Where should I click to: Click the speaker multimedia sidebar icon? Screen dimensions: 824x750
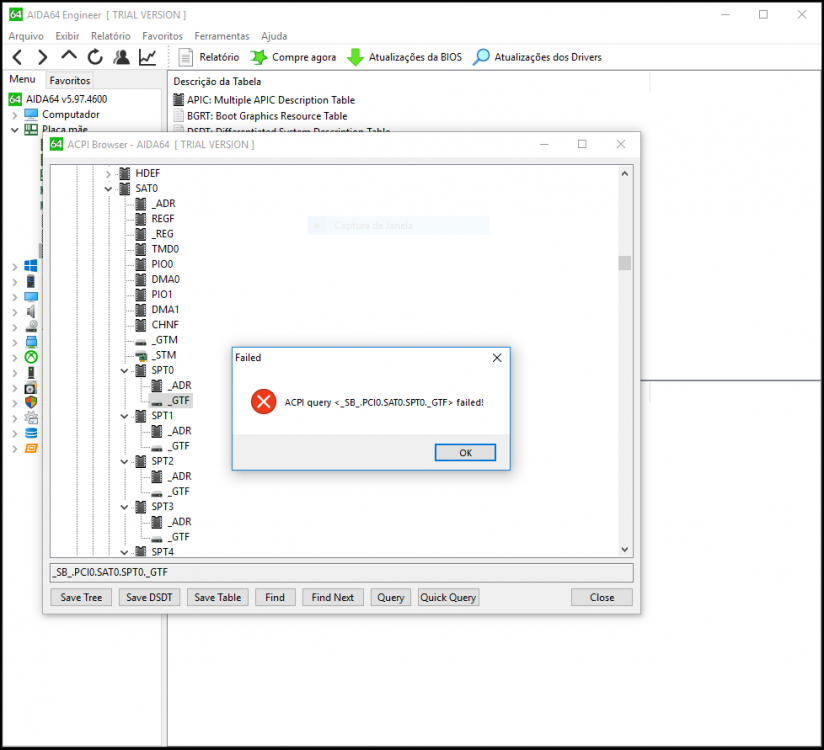[x=31, y=312]
